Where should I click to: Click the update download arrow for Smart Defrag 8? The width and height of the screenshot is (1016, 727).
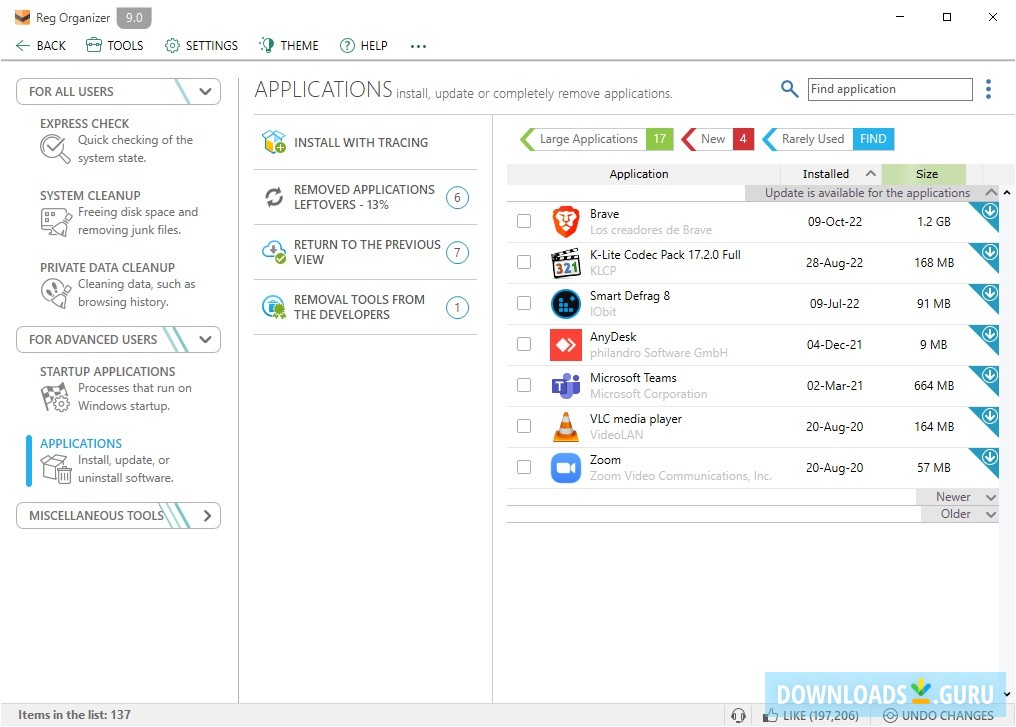(x=989, y=293)
